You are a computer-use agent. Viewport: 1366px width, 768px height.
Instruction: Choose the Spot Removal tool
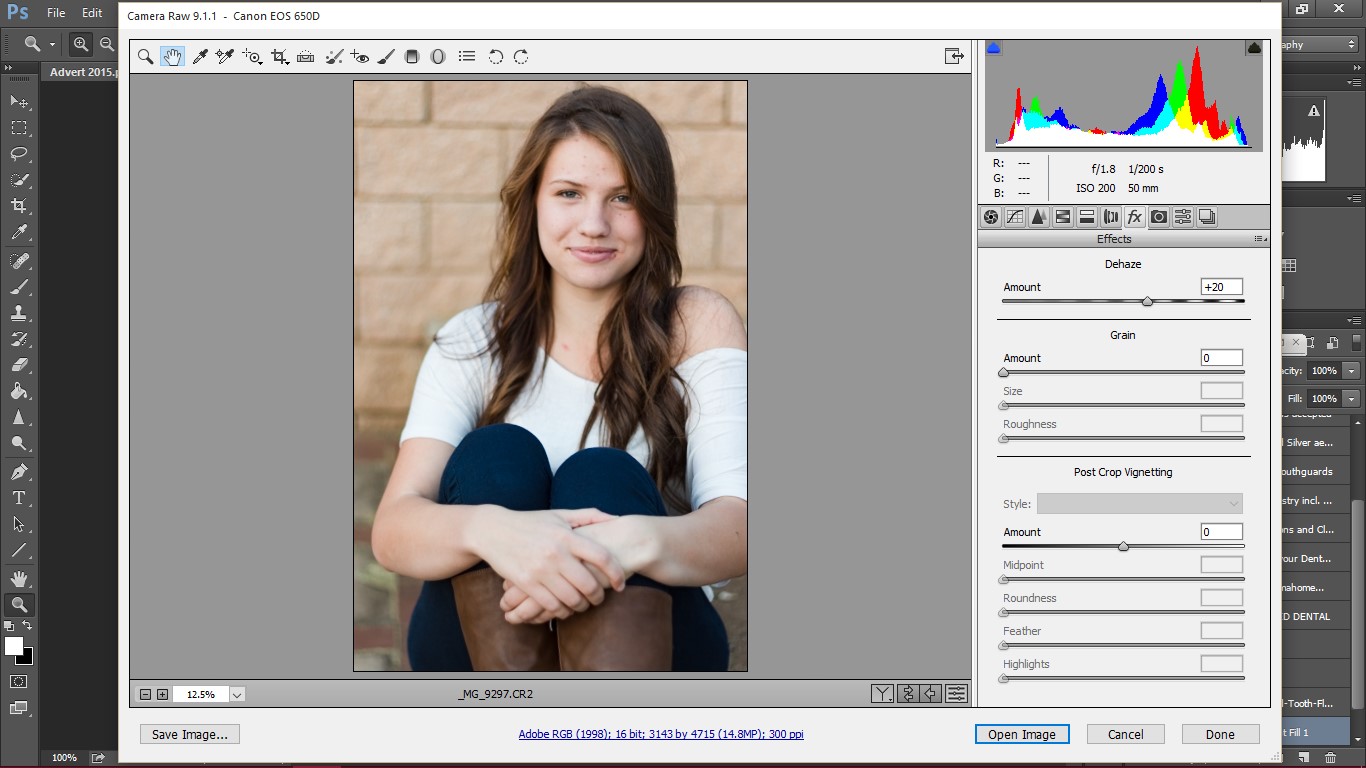(334, 57)
